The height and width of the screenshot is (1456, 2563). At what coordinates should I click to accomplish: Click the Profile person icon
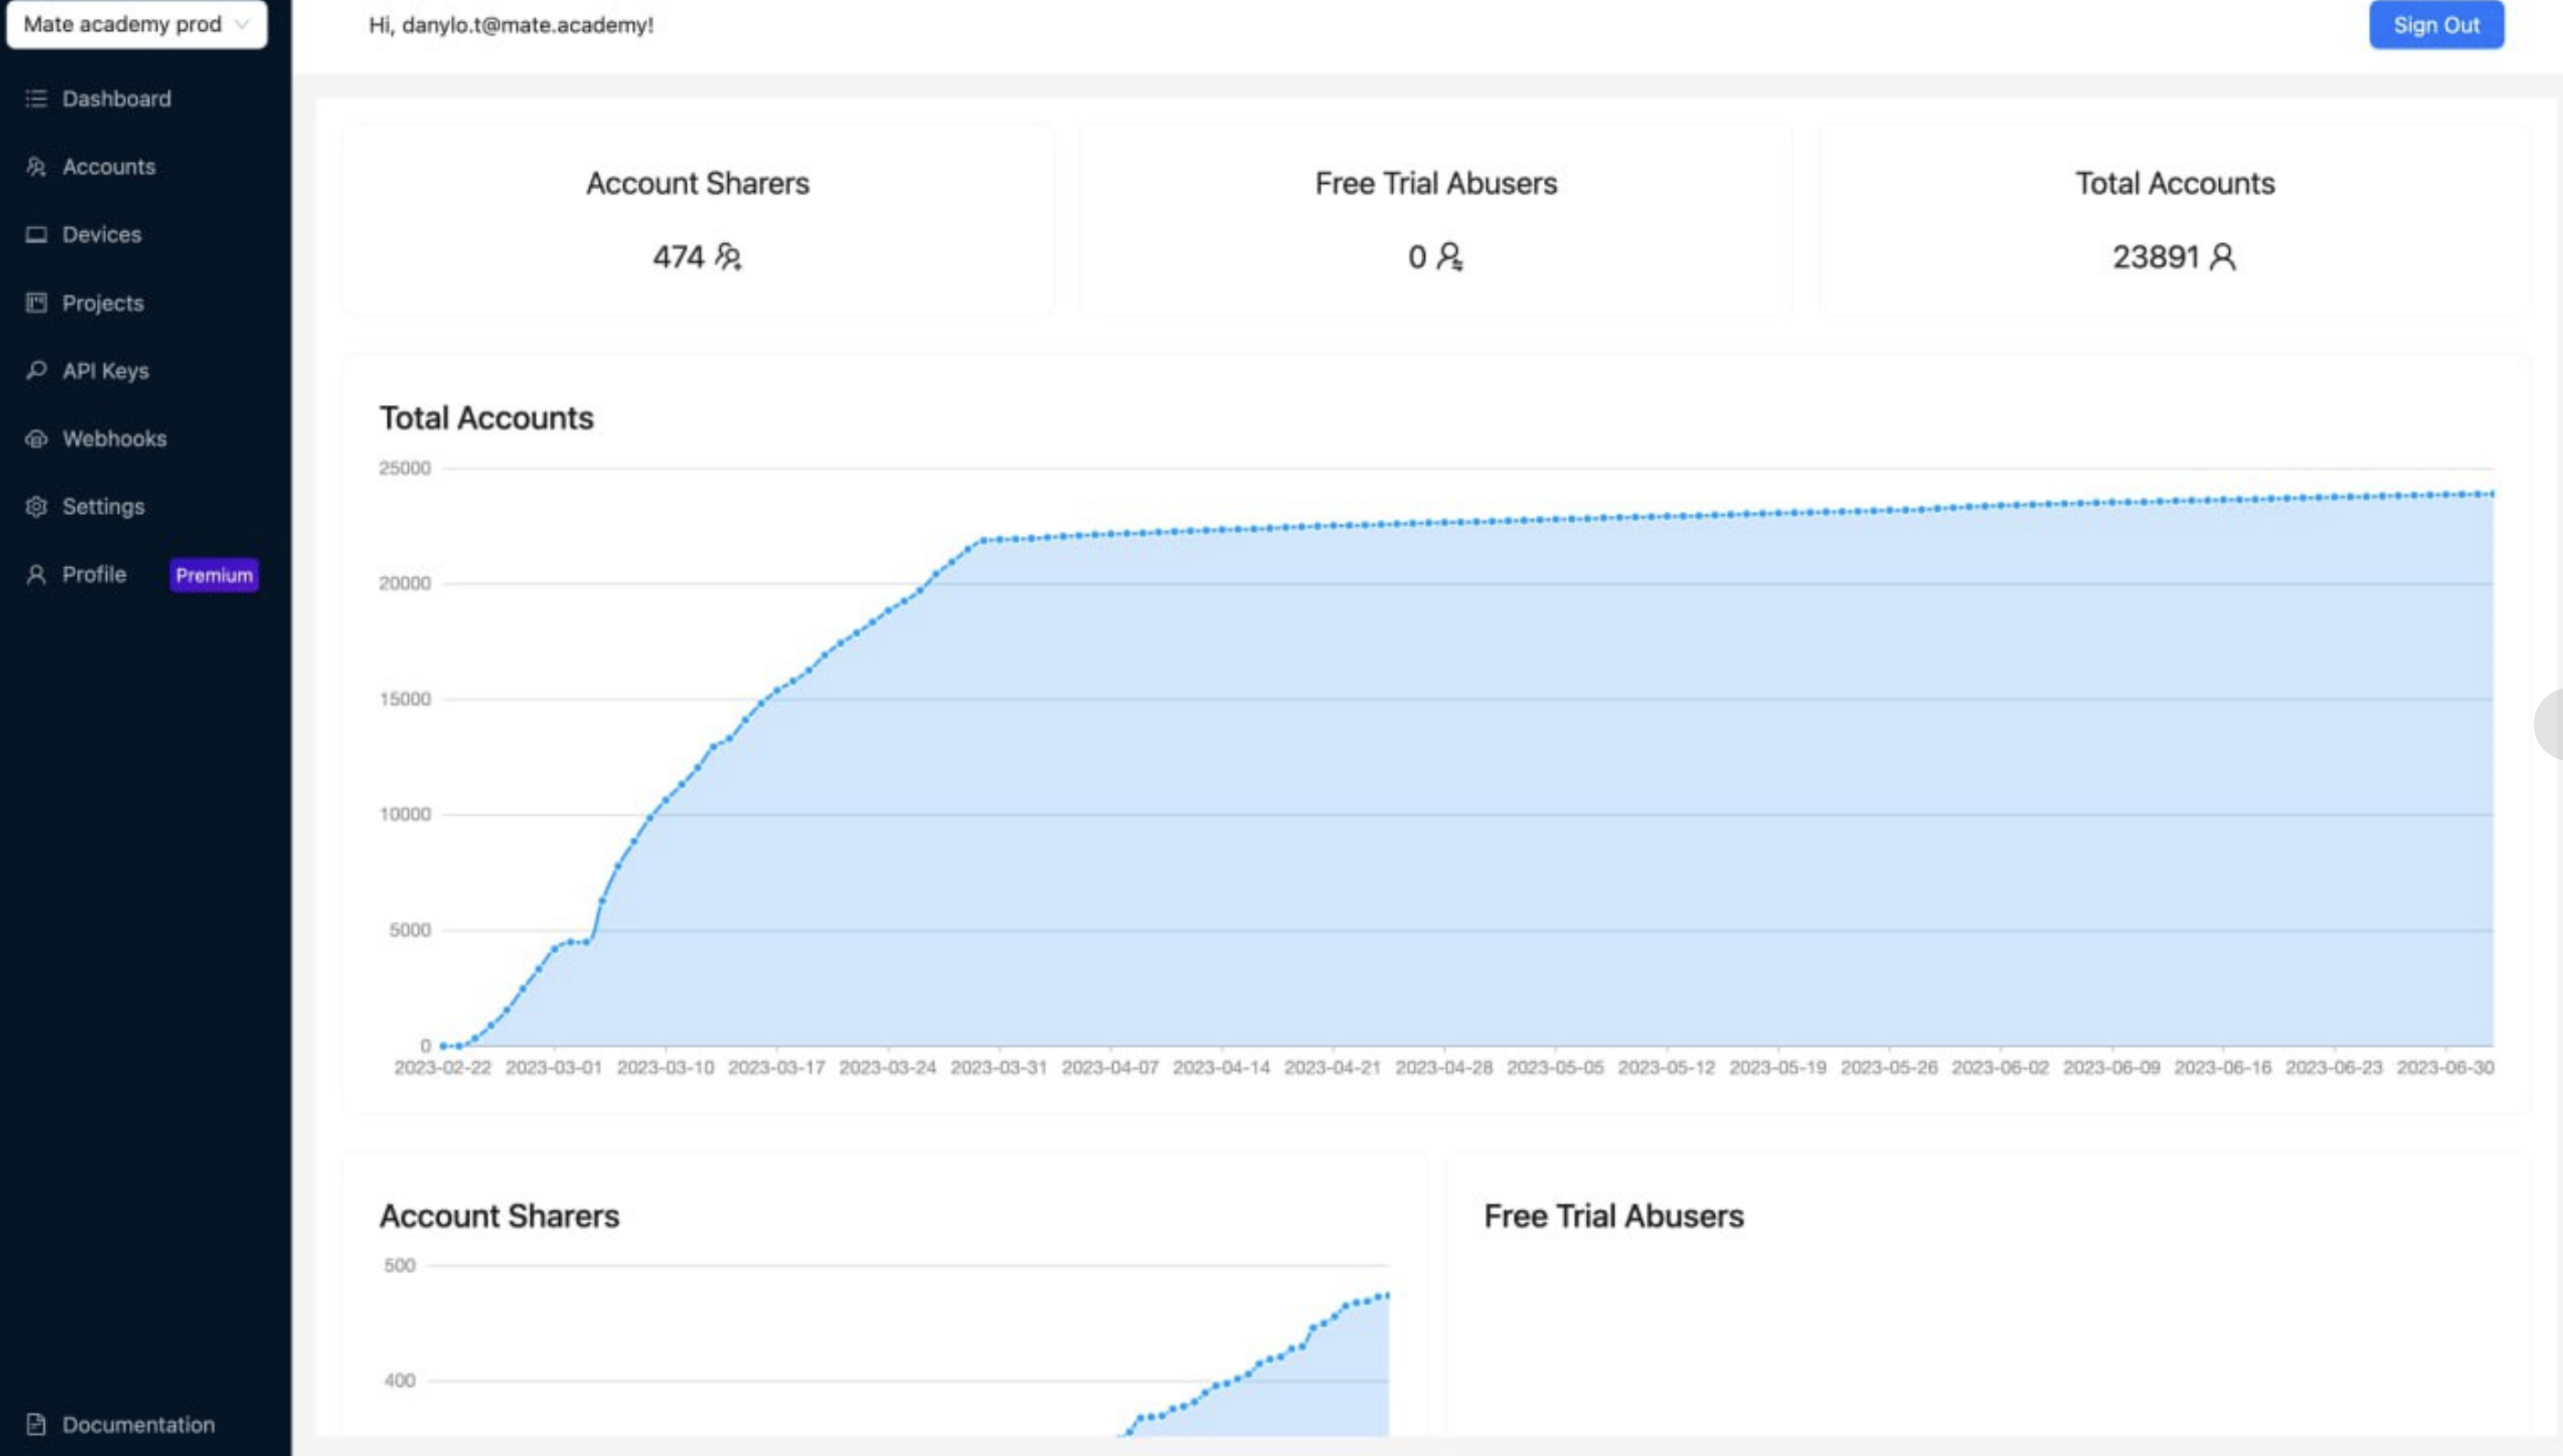[36, 574]
